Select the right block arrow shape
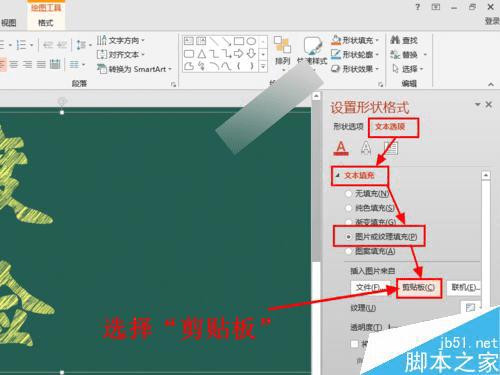 tap(239, 53)
